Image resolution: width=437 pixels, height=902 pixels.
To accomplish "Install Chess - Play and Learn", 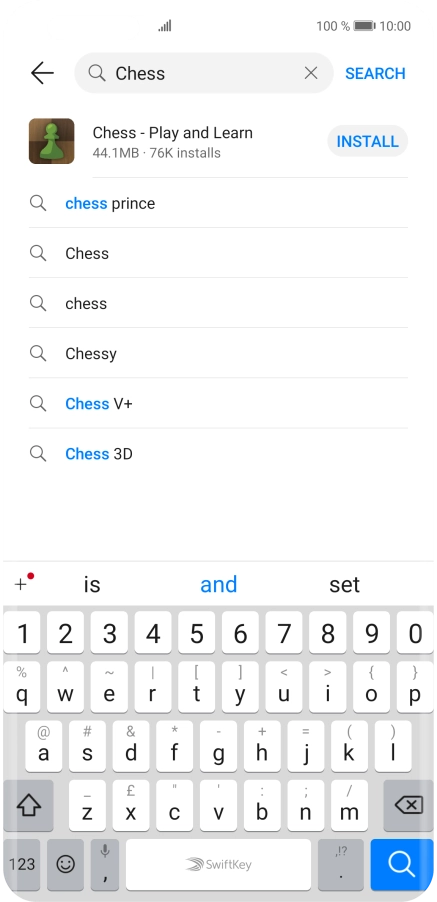I will coord(367,142).
